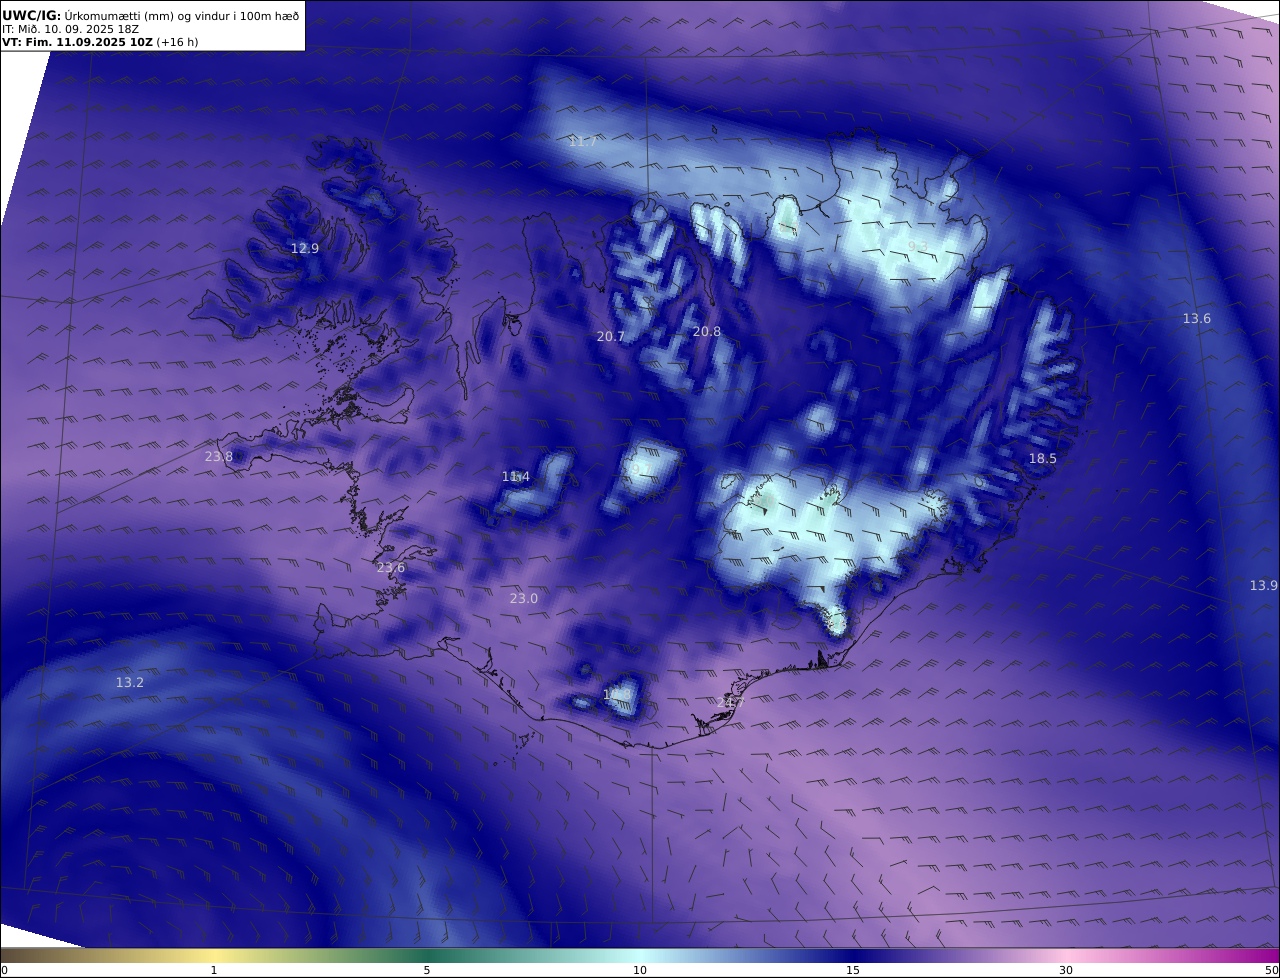Click the 24.7 value label on south coast
Viewport: 1280px width, 978px height.
point(731,703)
